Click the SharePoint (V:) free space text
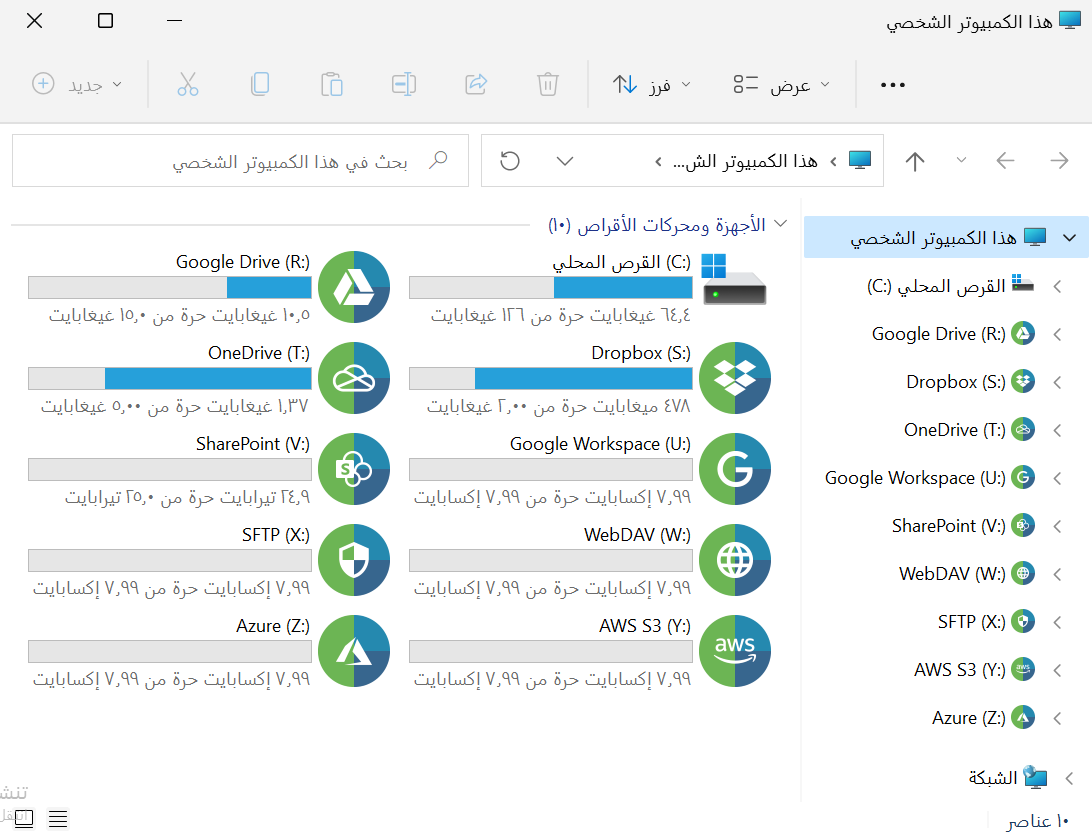 [x=187, y=497]
